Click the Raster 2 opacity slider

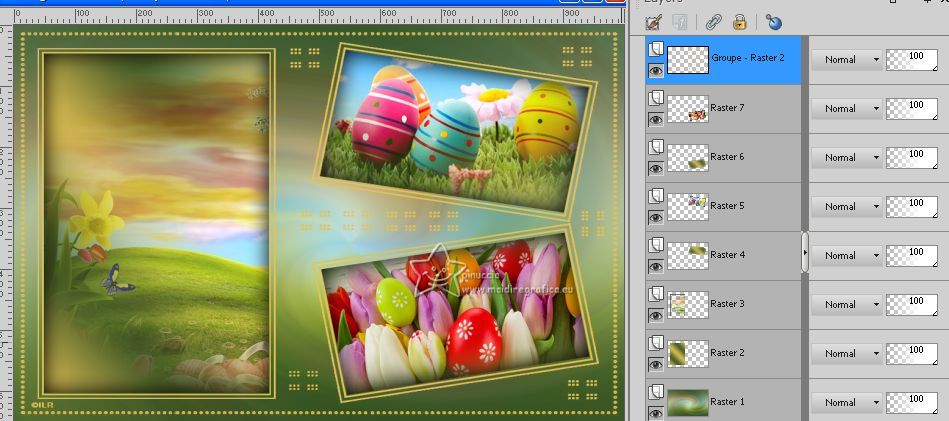point(912,354)
